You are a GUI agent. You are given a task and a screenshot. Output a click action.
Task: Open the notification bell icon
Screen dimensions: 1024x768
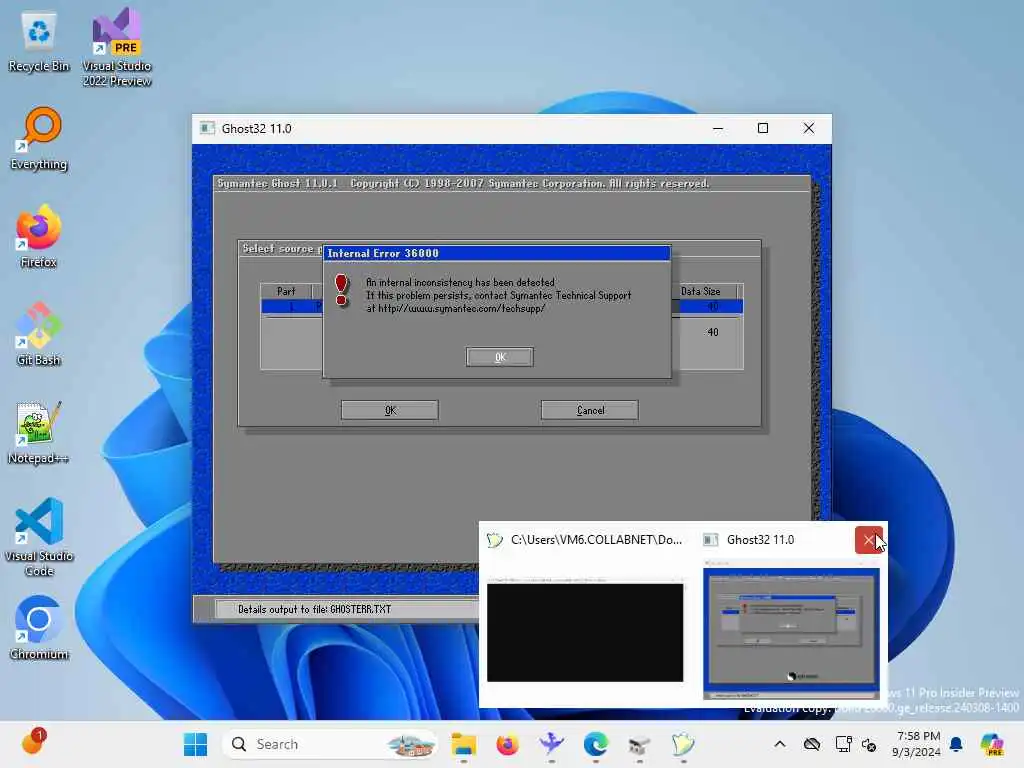(956, 744)
